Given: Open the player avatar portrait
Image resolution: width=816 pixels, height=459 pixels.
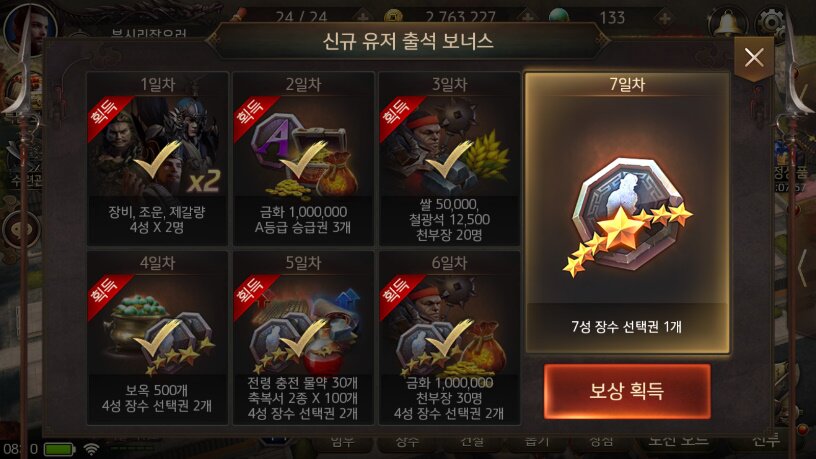Looking at the screenshot, I should point(30,29).
